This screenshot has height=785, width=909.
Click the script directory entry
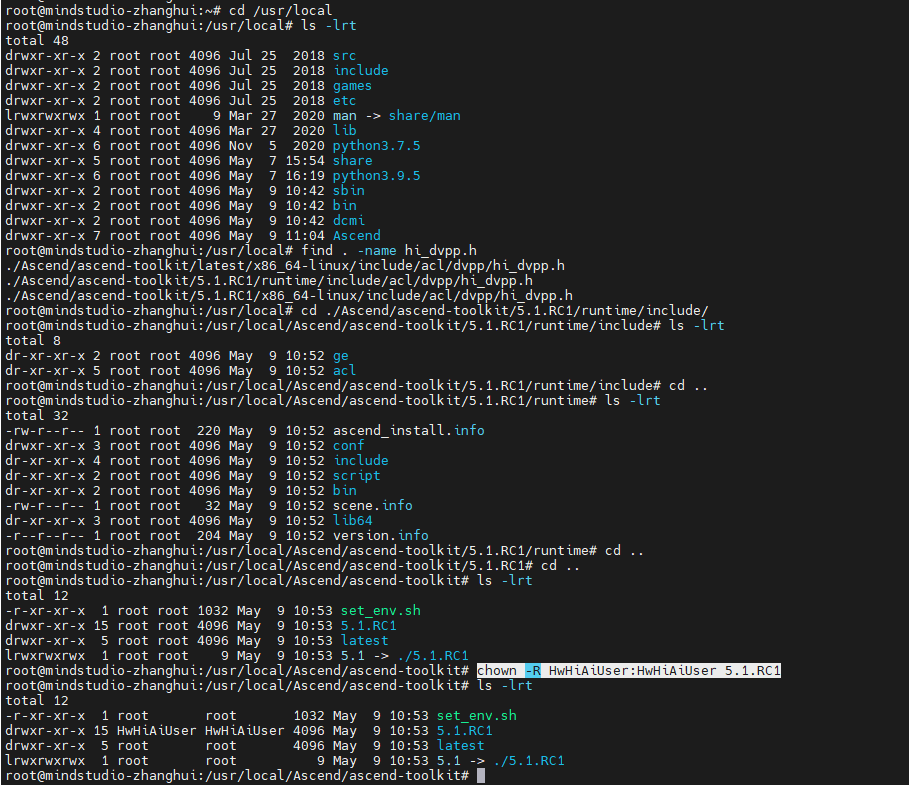pyautogui.click(x=357, y=475)
